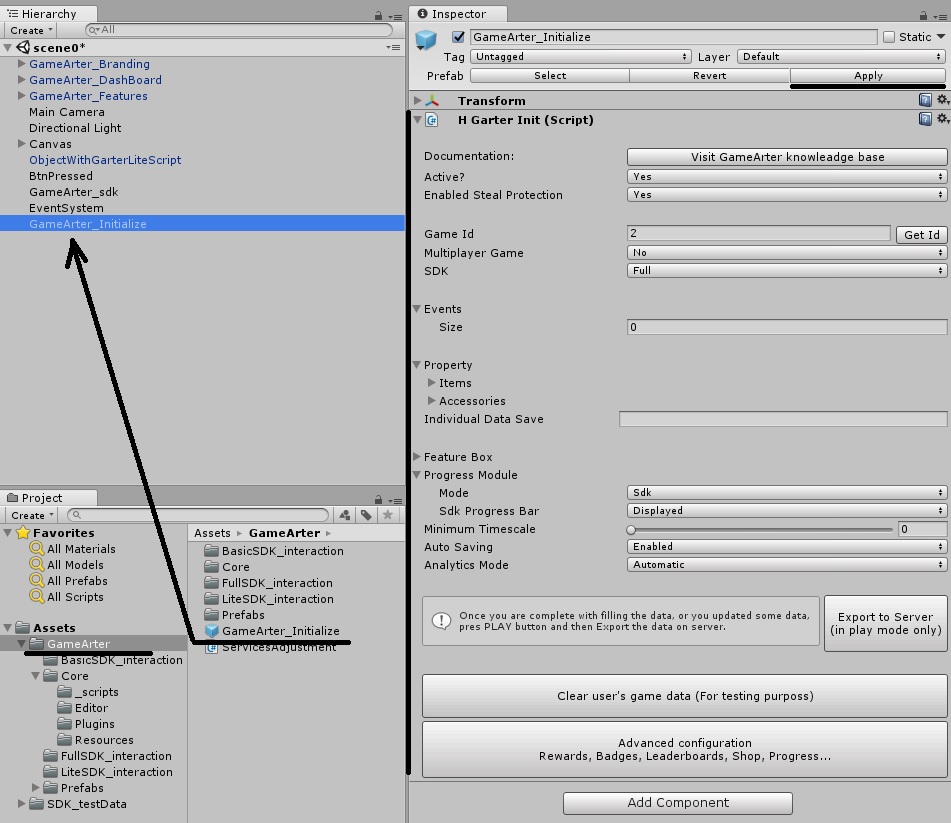Click the GameArter_Initialize prefab cube icon in Project

pyautogui.click(x=211, y=631)
